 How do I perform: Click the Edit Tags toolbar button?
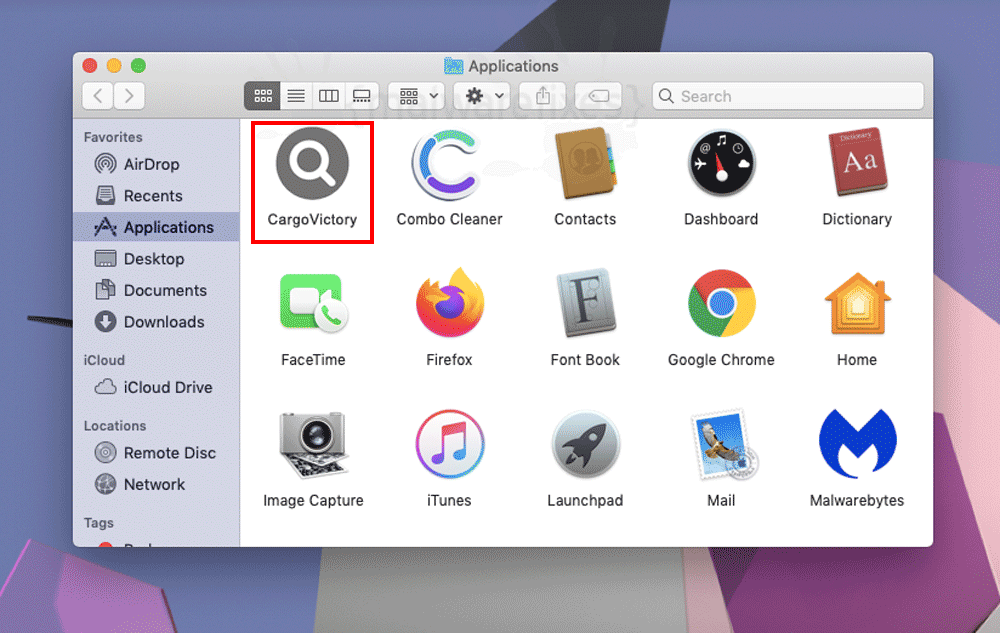pyautogui.click(x=598, y=96)
